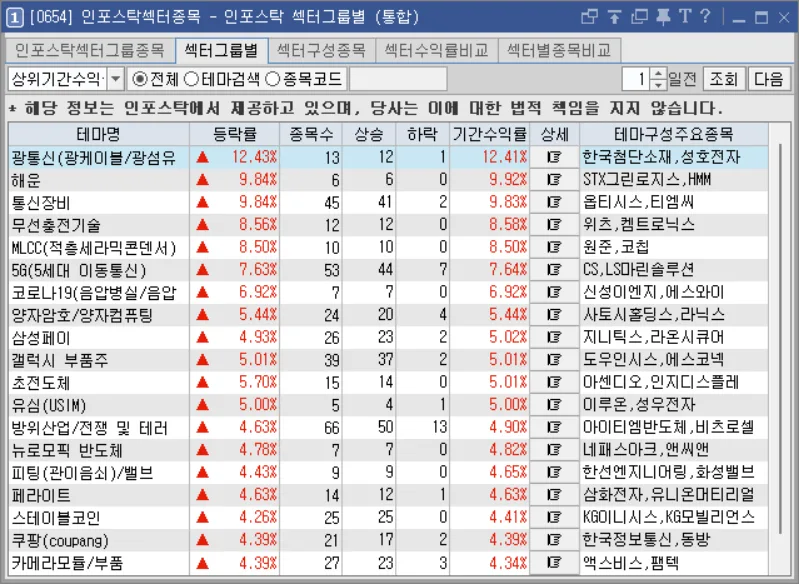Open detail icon for 광통신 row

click(x=554, y=157)
